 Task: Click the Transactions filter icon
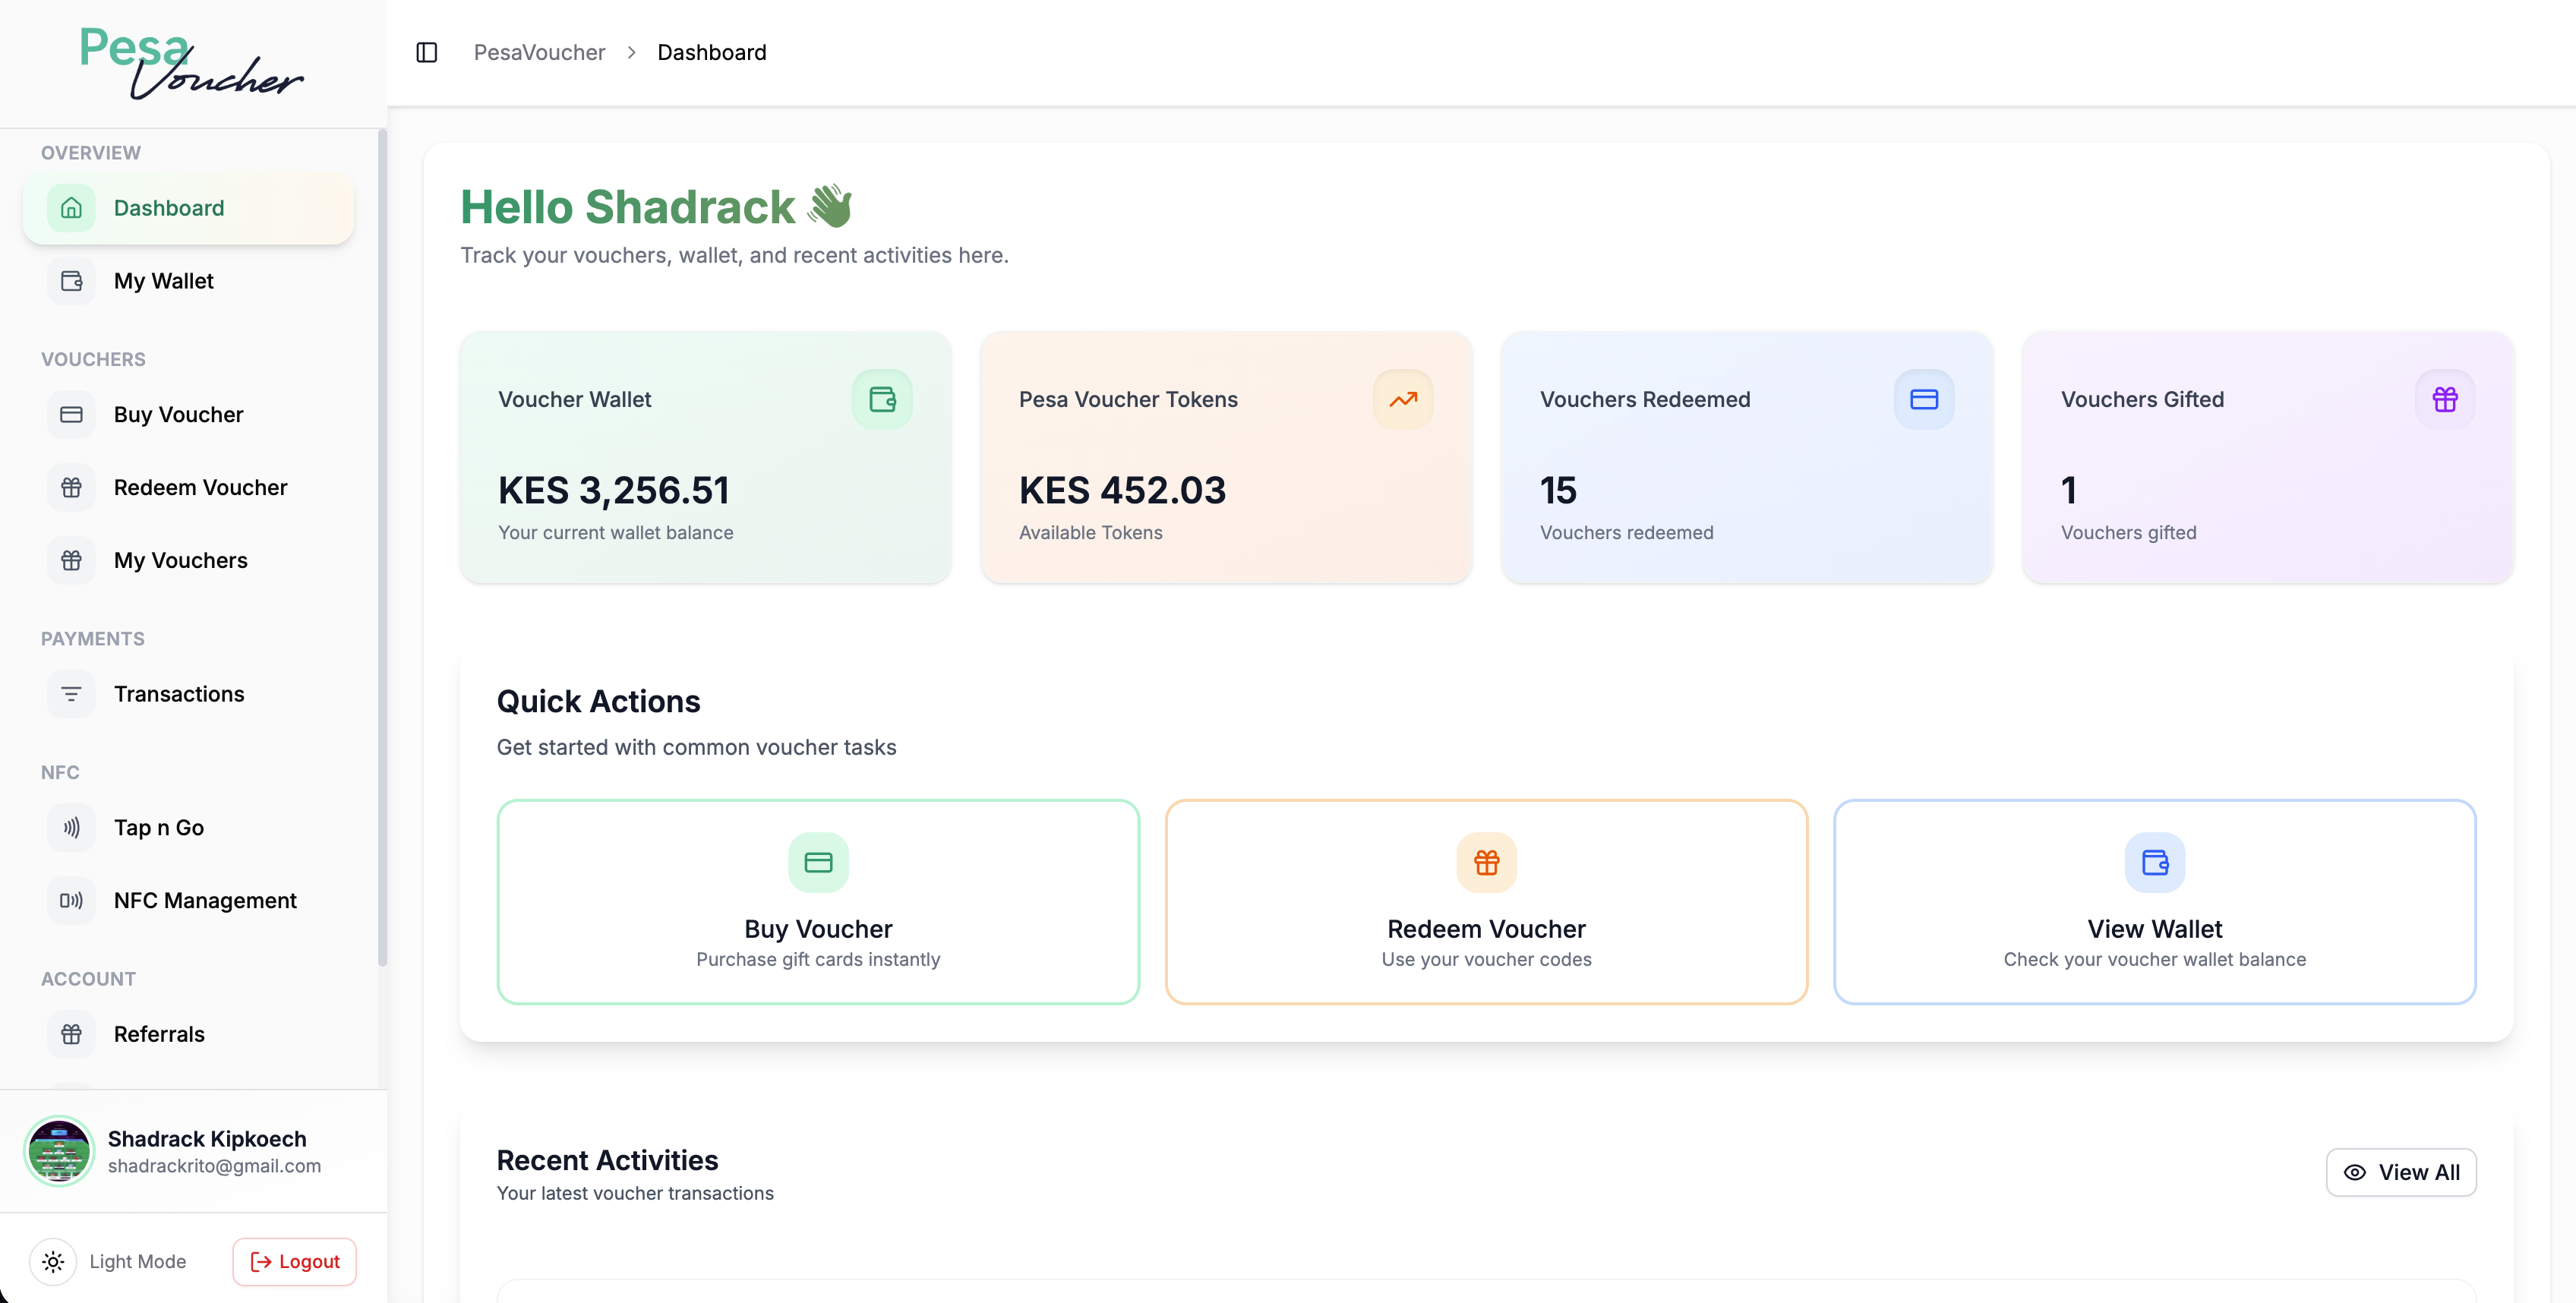coord(71,694)
